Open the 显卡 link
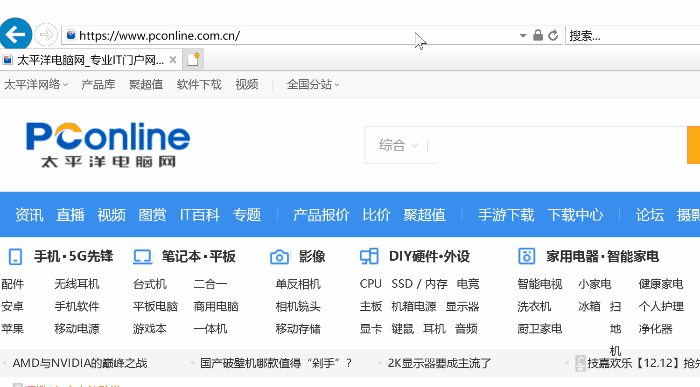Viewport: 700px width, 387px height. click(x=371, y=329)
